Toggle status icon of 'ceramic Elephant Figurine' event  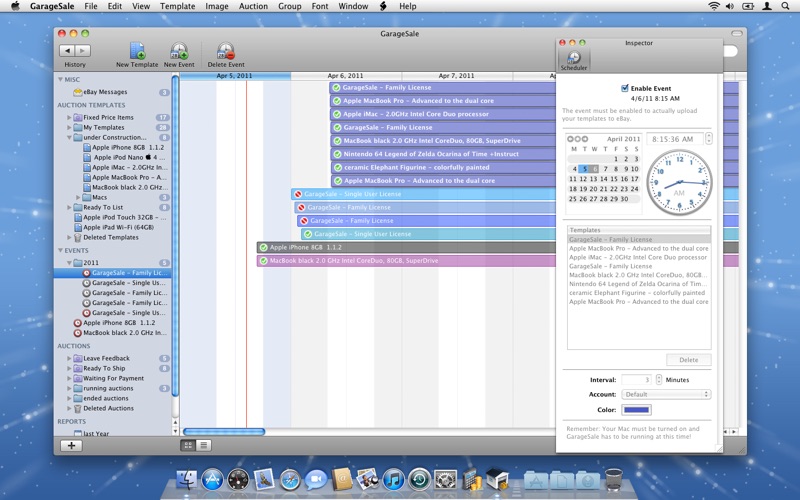click(337, 168)
